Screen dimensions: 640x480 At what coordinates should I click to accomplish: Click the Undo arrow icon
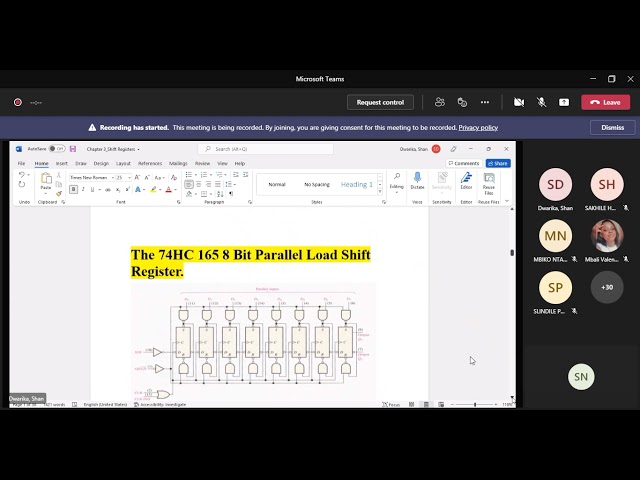pyautogui.click(x=22, y=175)
